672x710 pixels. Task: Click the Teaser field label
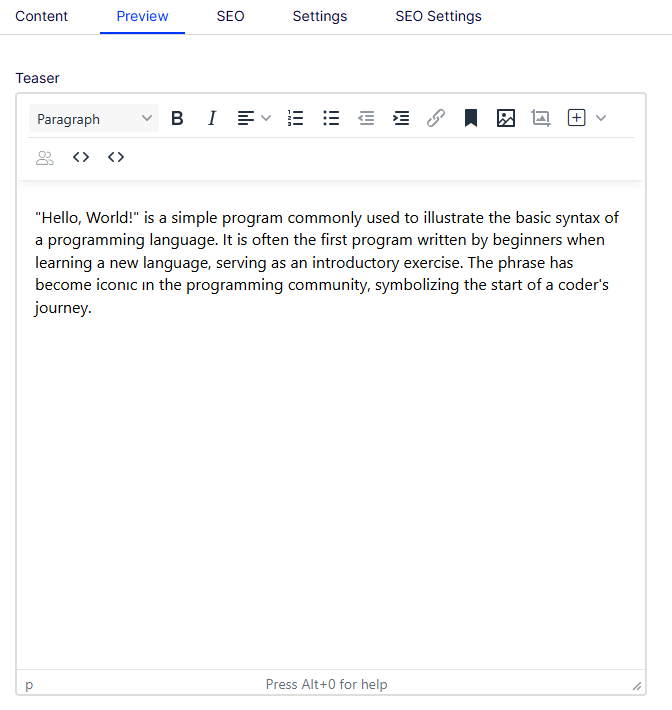point(38,78)
